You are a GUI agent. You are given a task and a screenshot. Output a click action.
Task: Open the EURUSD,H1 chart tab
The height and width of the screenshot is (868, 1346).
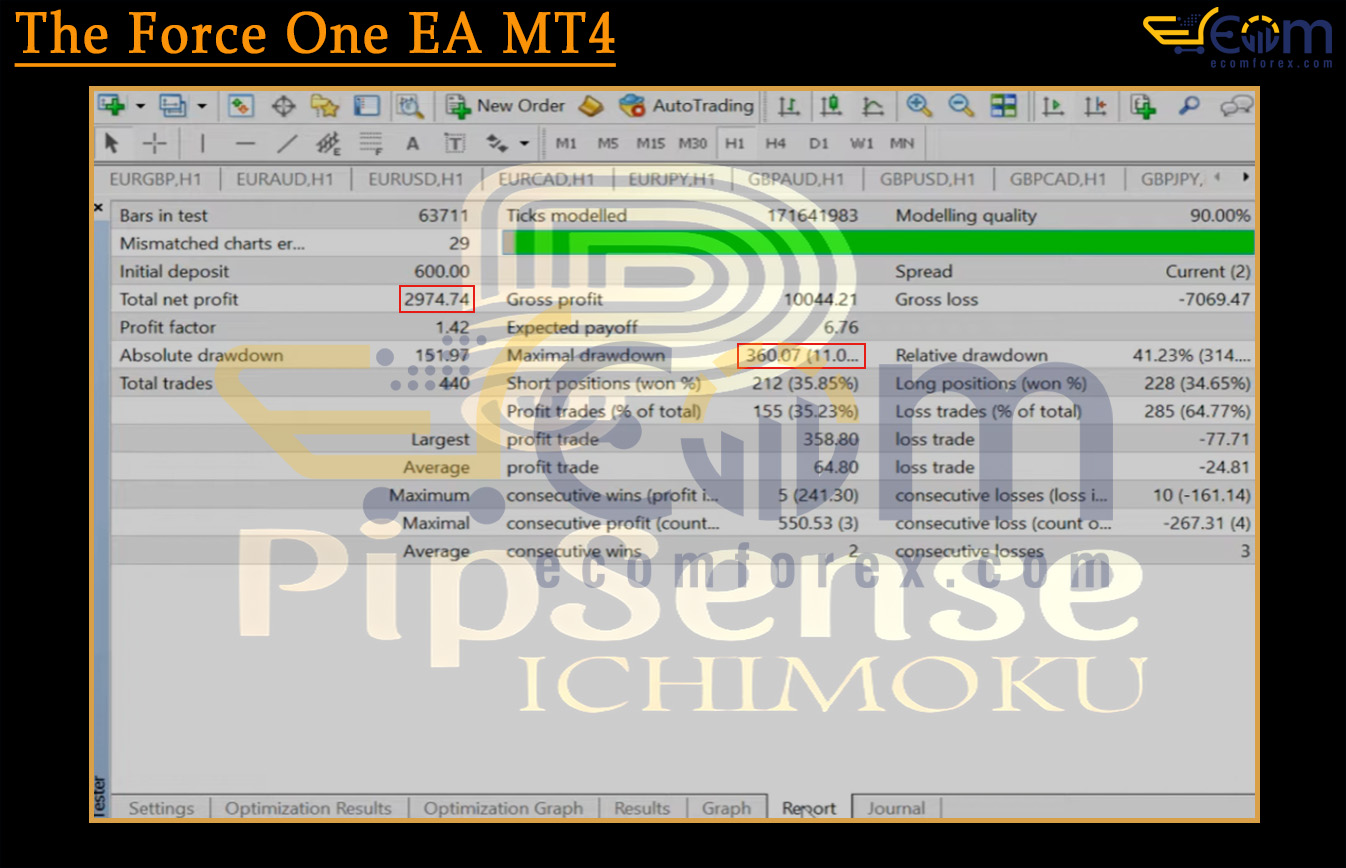point(415,179)
